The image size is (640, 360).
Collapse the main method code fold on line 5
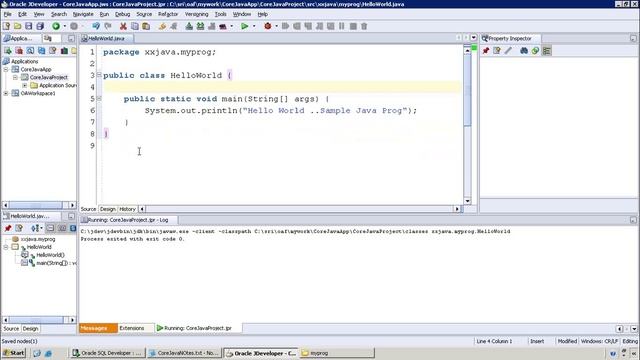99,98
